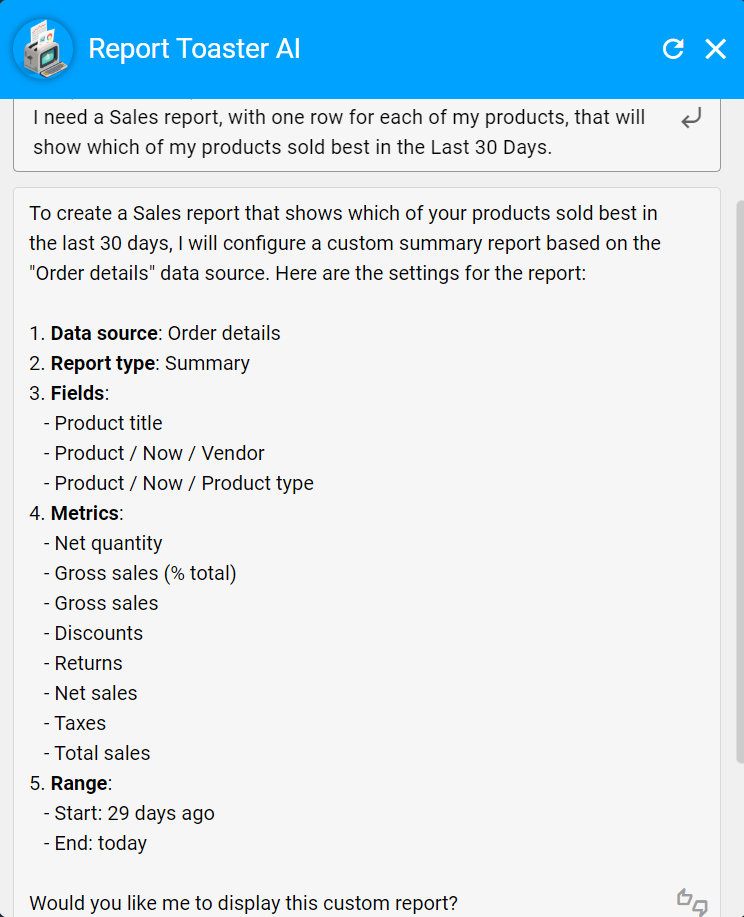Reset the chat with the refresh icon
This screenshot has height=917, width=744.
click(673, 49)
